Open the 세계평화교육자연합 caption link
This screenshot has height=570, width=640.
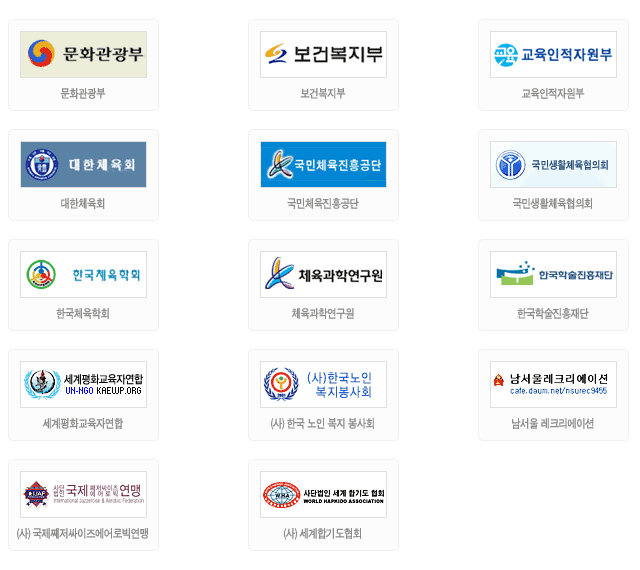[83, 423]
